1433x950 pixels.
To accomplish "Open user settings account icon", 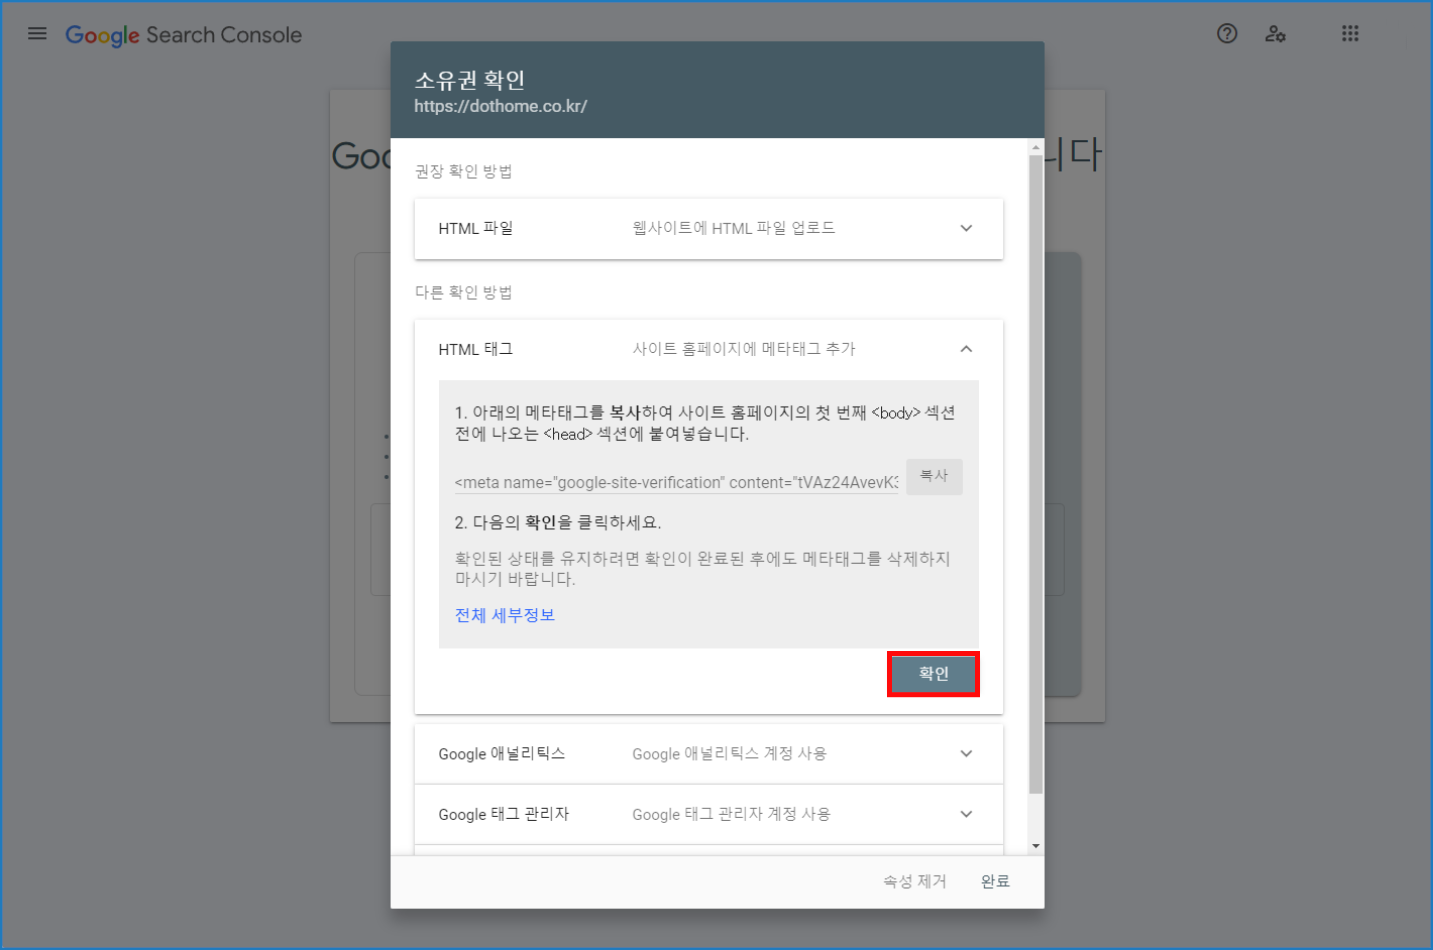I will pos(1275,34).
